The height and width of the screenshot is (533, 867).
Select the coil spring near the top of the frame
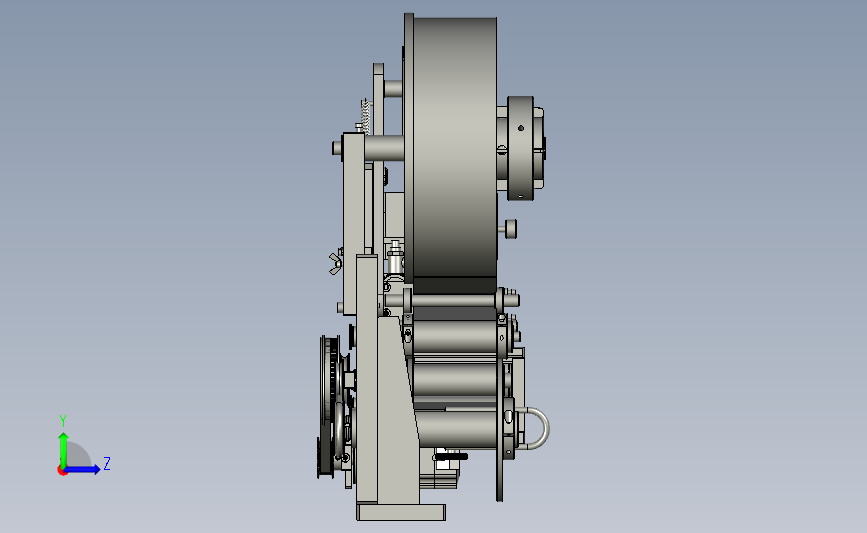(x=365, y=115)
